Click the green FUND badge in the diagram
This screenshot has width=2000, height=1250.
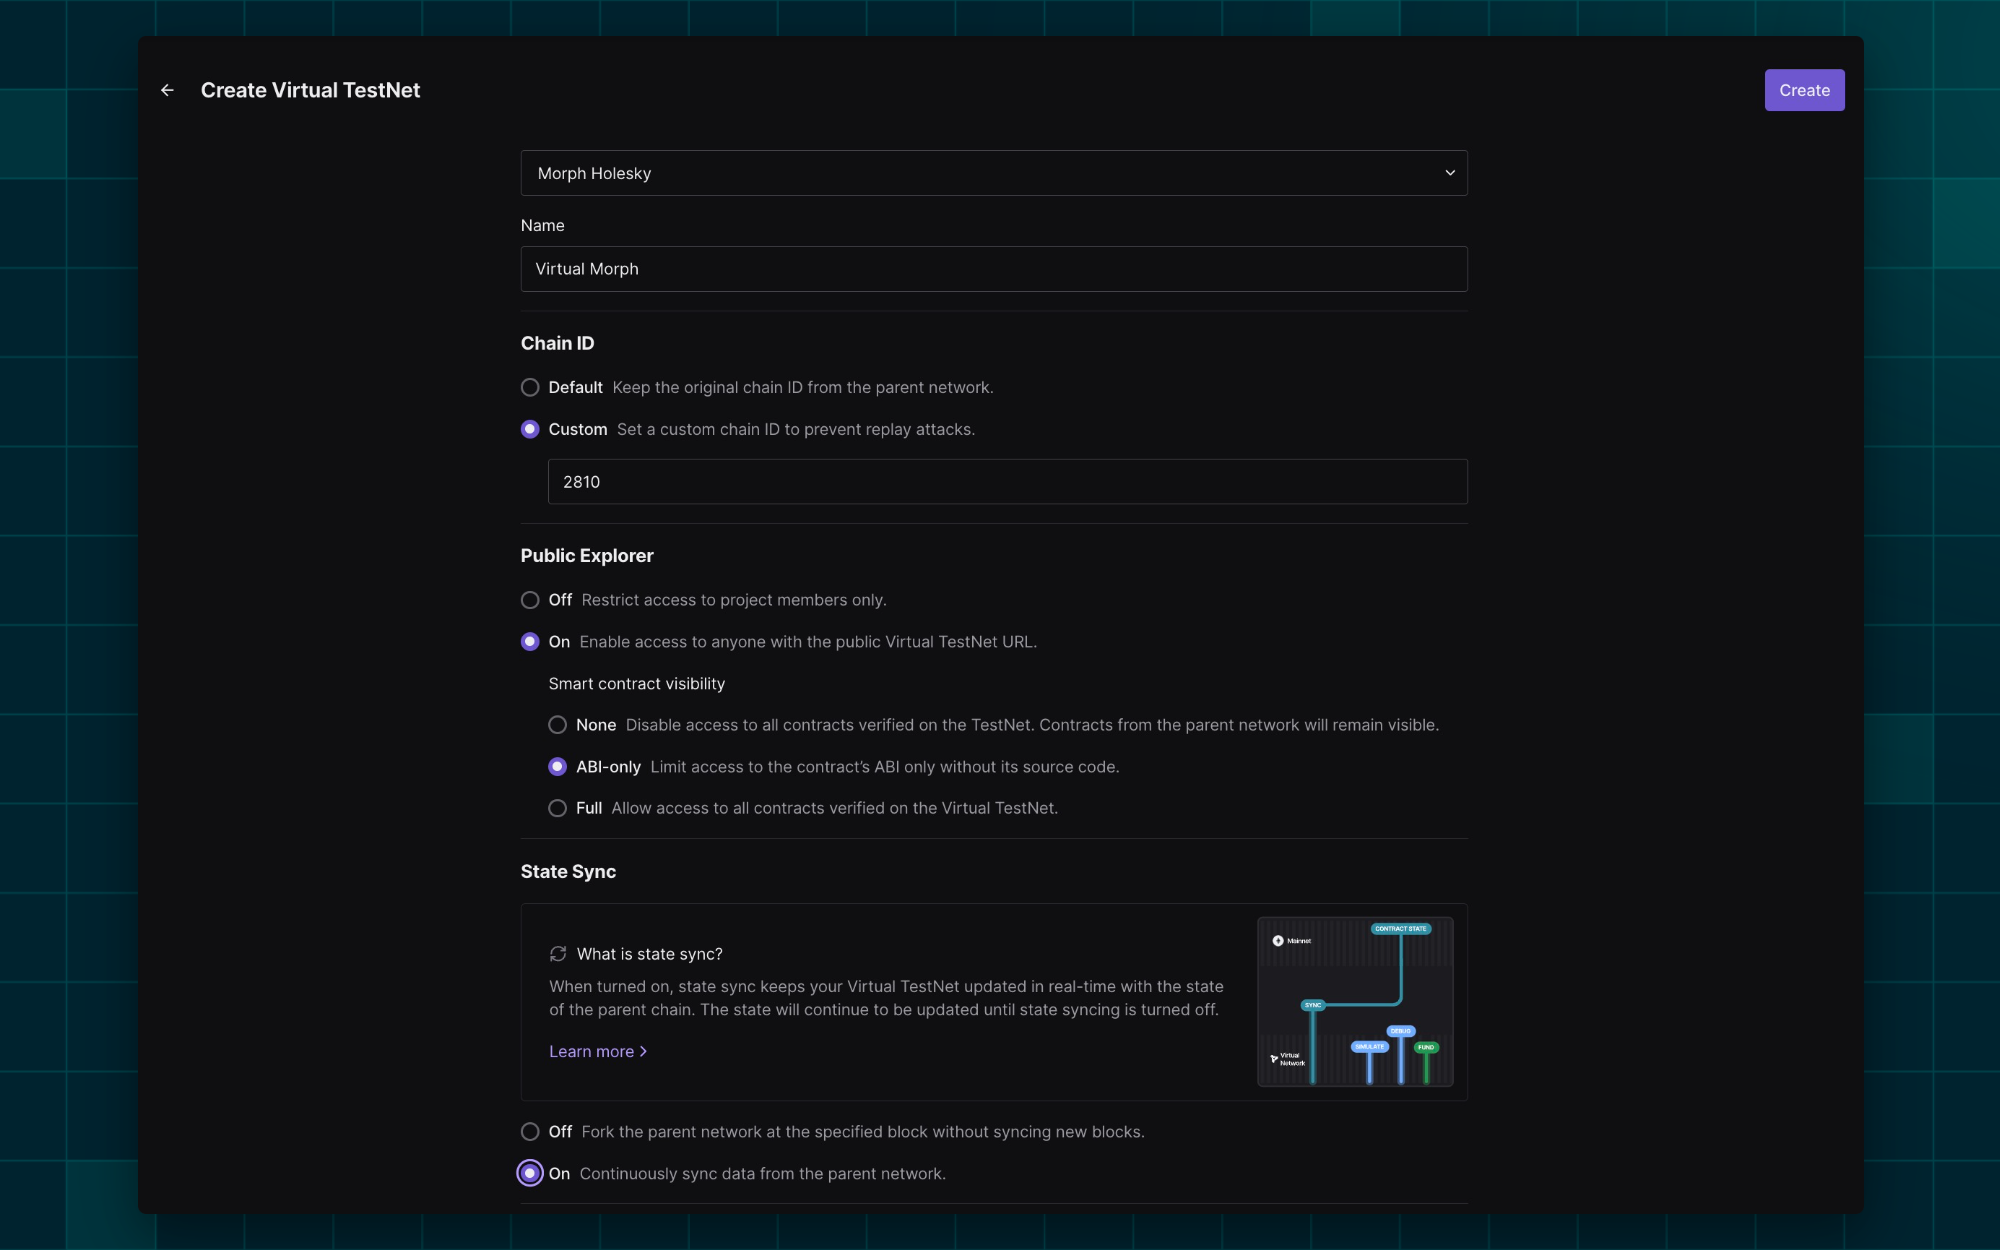[x=1426, y=1047]
